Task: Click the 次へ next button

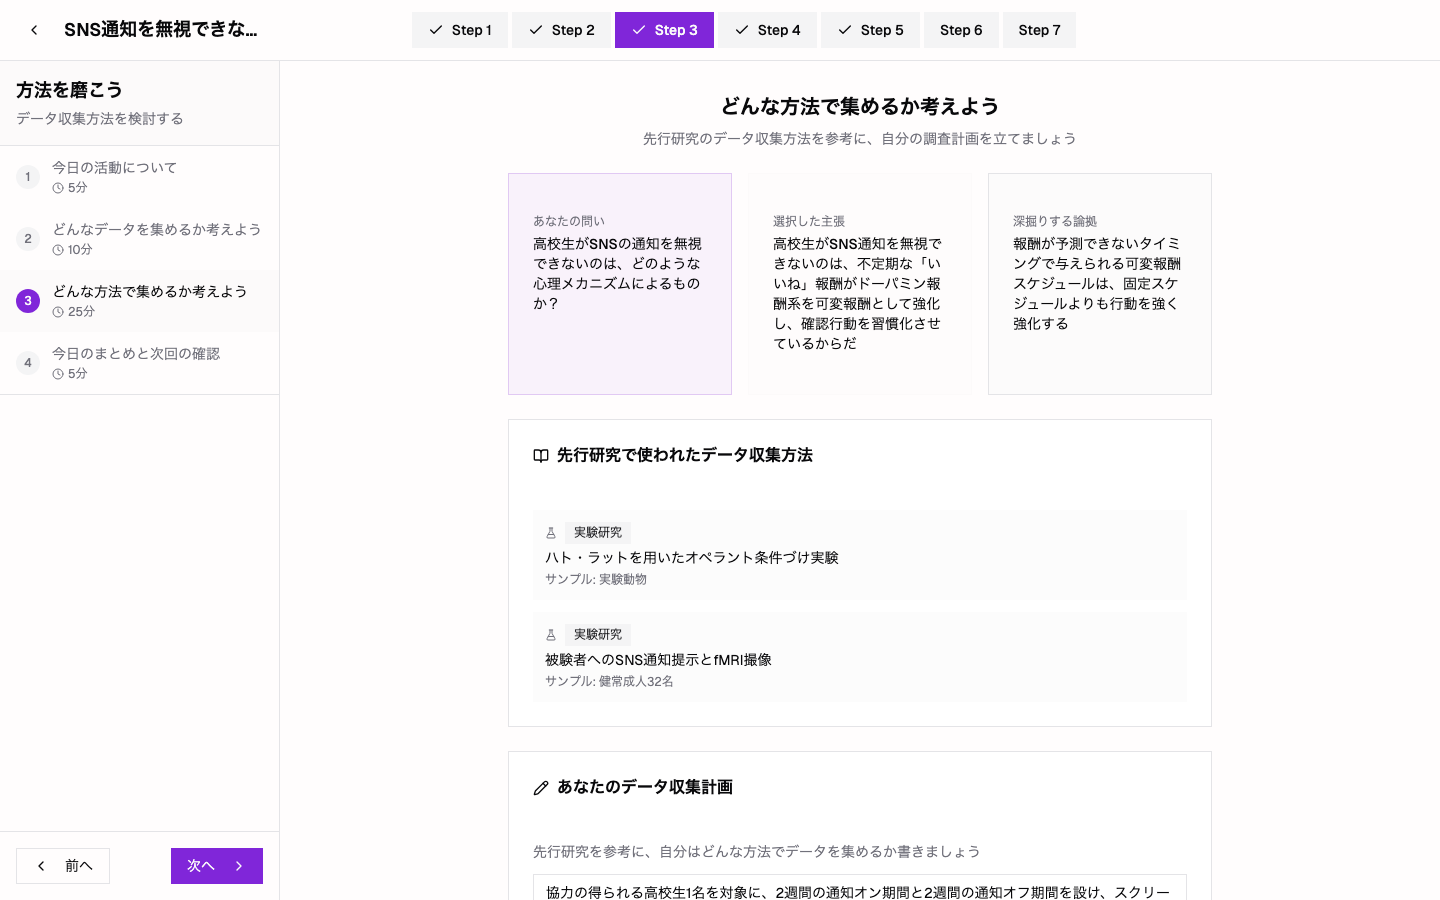Action: point(217,866)
